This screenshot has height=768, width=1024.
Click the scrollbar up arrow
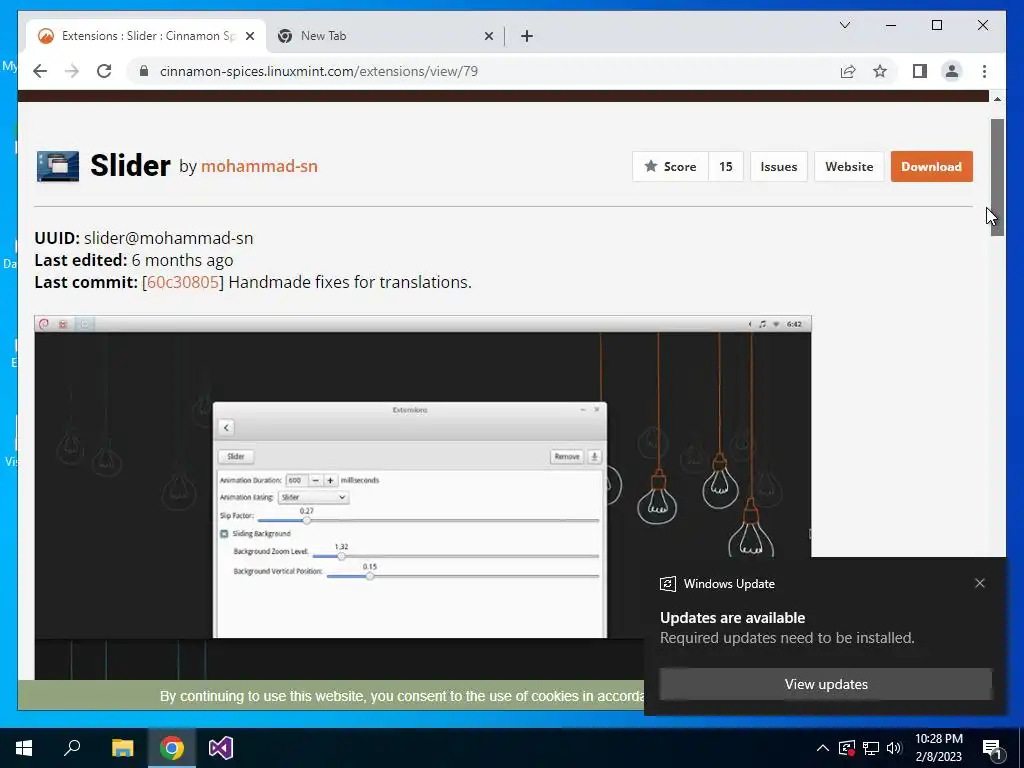pos(997,99)
